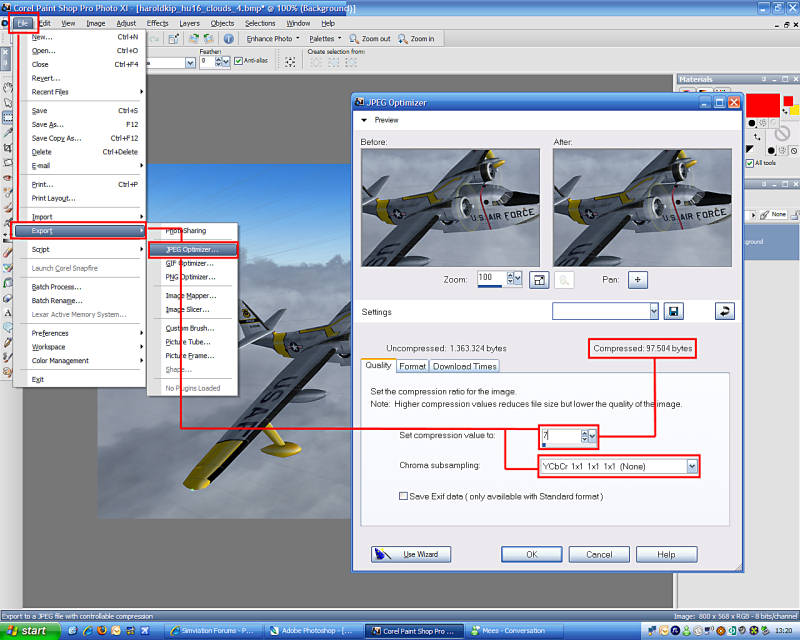The height and width of the screenshot is (640, 800).
Task: Switch to the Download Times tab
Action: (465, 366)
